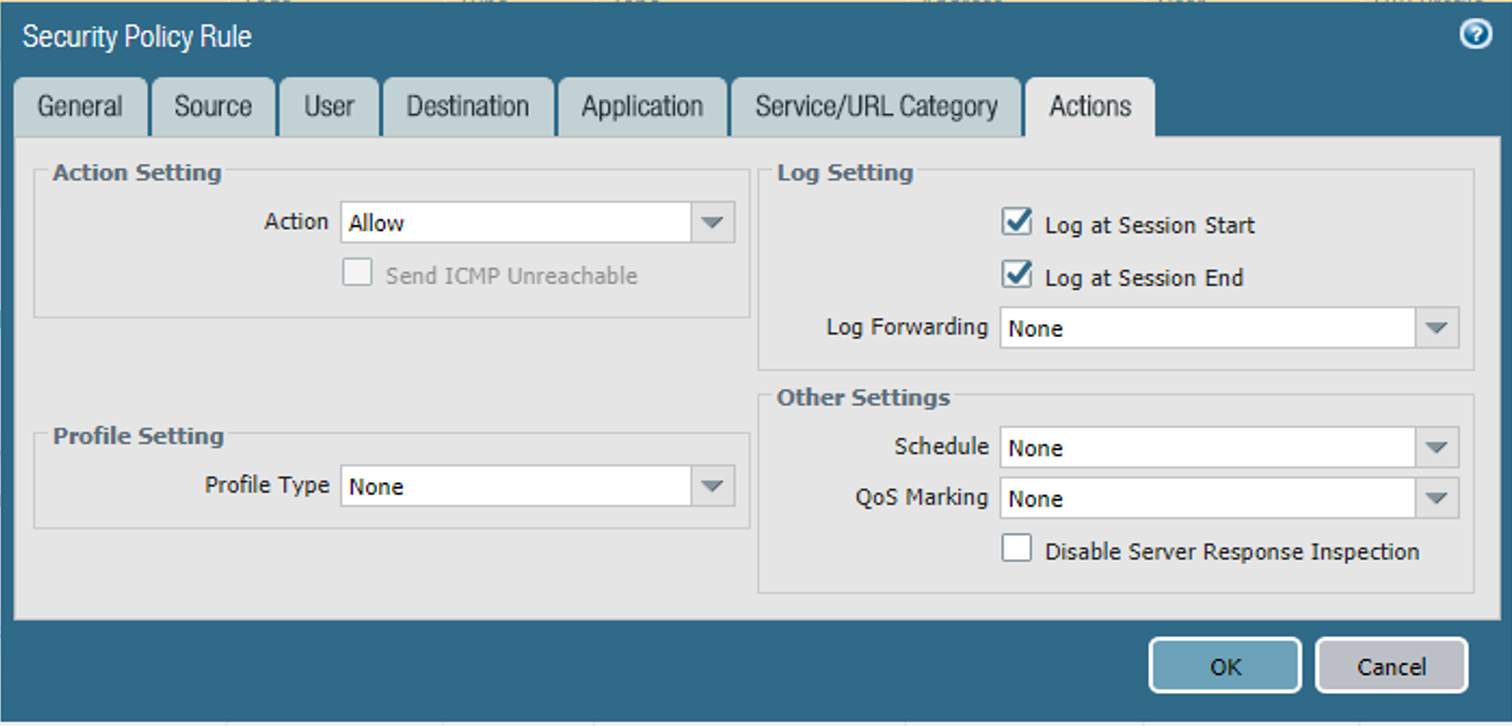Open the help icon in the title bar
Viewport: 1512px width, 726px height.
(x=1476, y=35)
